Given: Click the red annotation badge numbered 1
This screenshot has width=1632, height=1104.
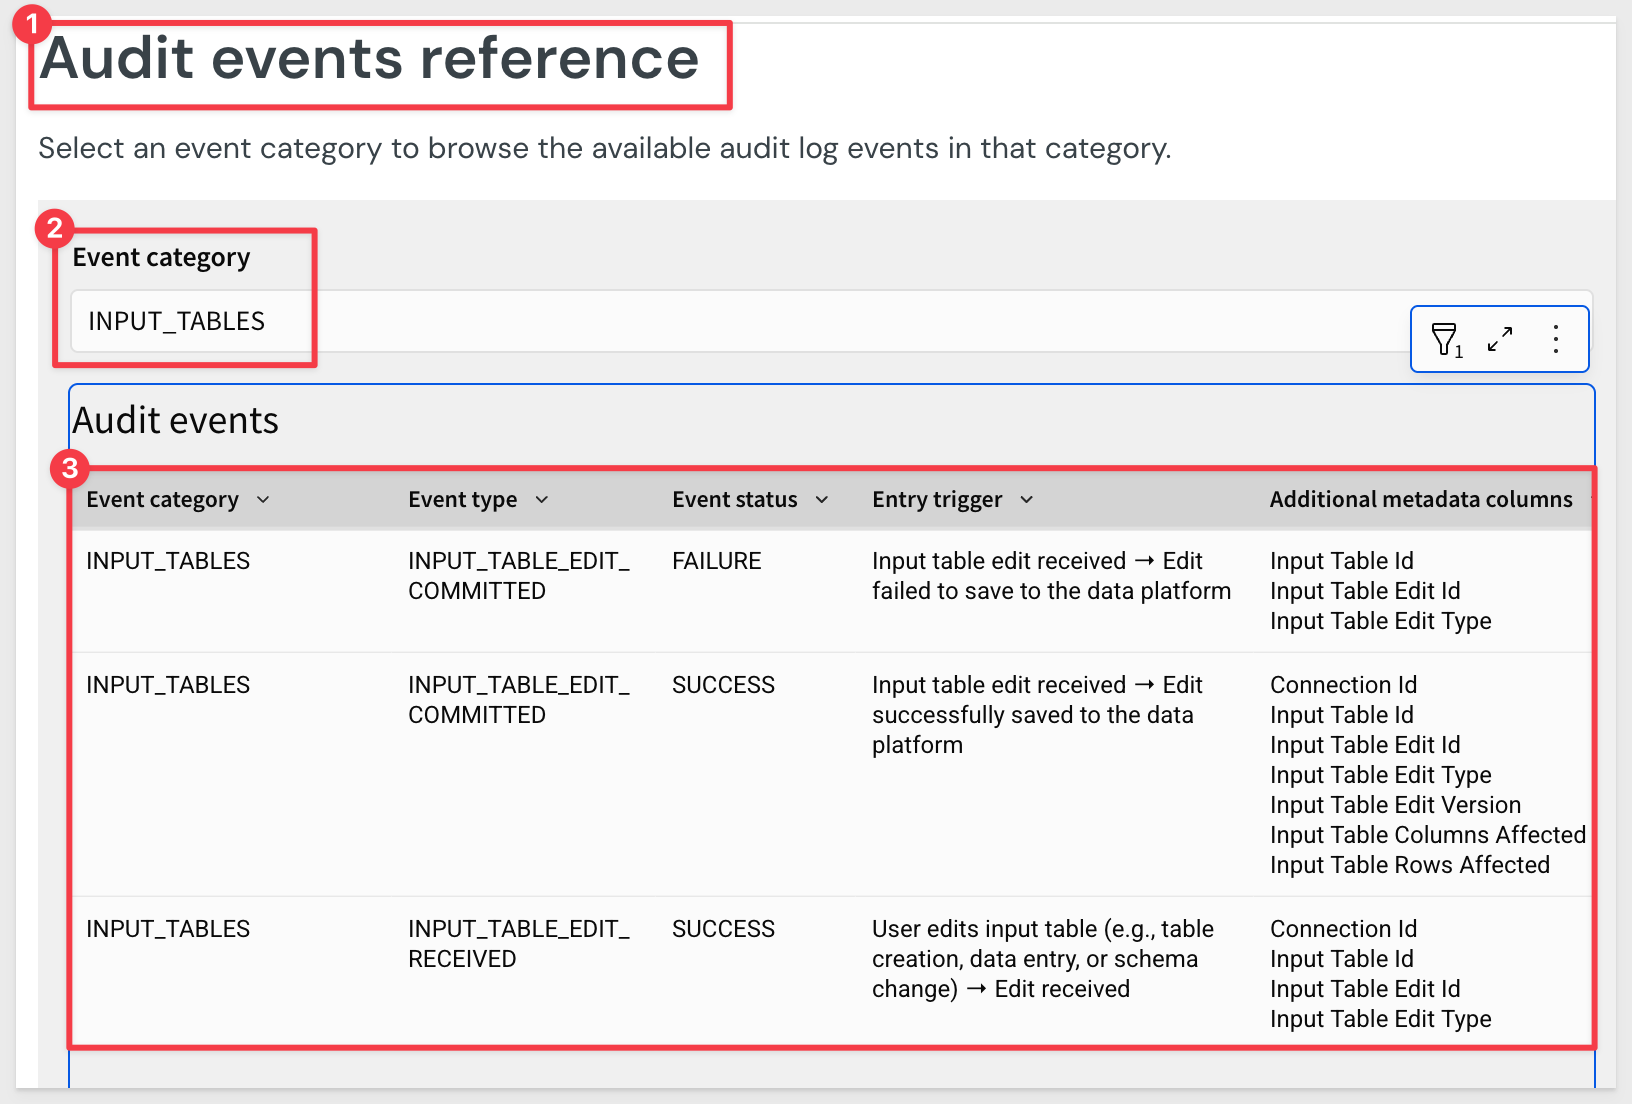Looking at the screenshot, I should (x=31, y=22).
